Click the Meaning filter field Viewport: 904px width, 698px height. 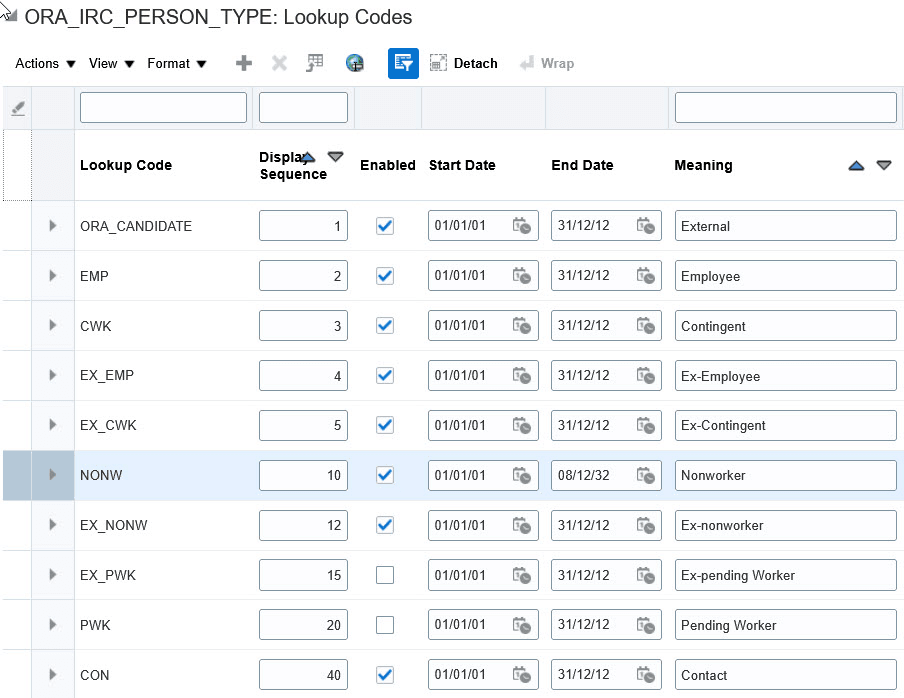pyautogui.click(x=785, y=107)
